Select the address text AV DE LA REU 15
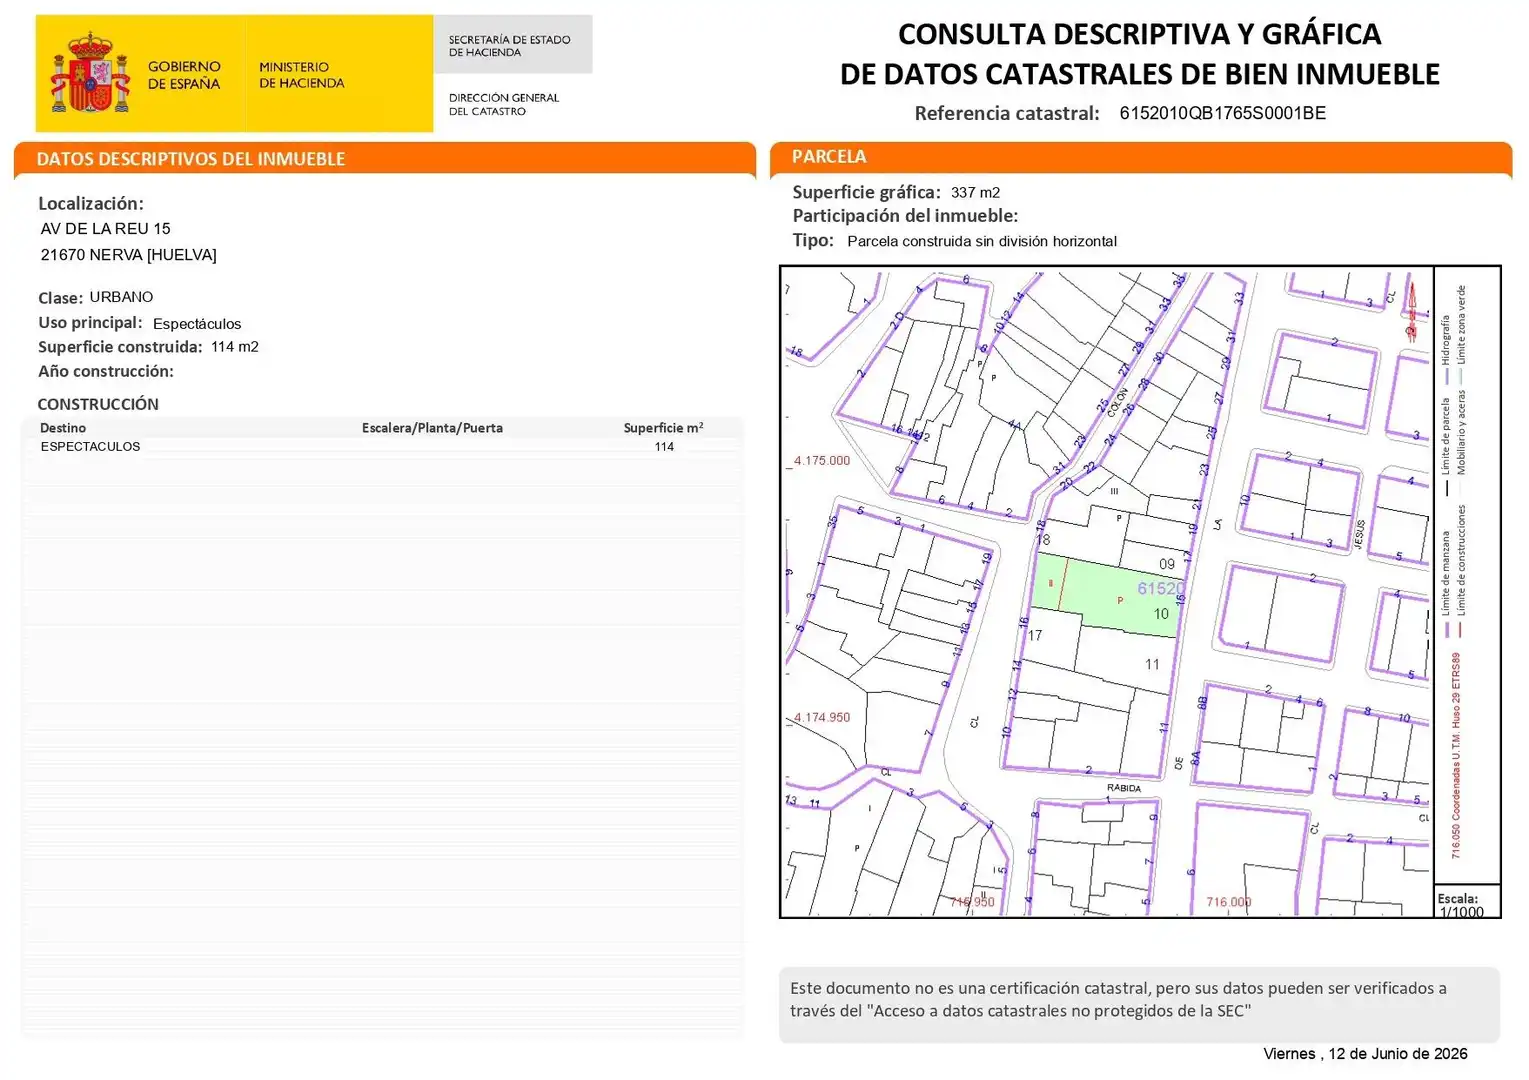Viewport: 1529px width, 1080px height. click(x=105, y=229)
